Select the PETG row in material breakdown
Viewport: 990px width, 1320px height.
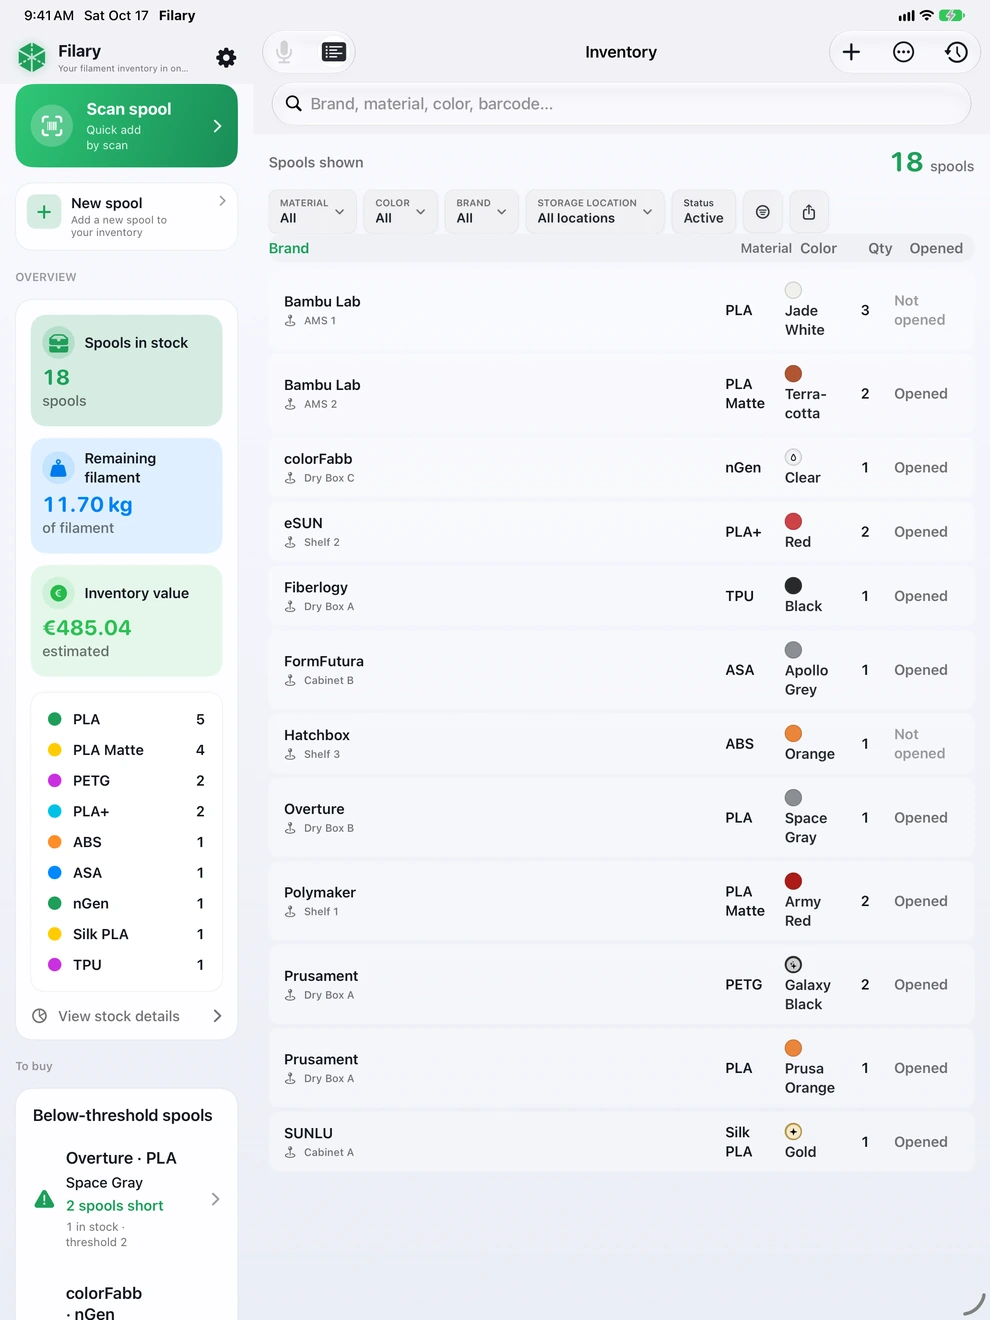(127, 781)
